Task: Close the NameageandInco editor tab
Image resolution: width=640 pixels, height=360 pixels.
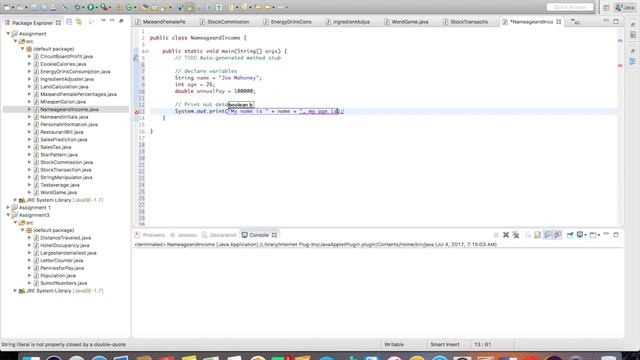Action: click(x=558, y=22)
